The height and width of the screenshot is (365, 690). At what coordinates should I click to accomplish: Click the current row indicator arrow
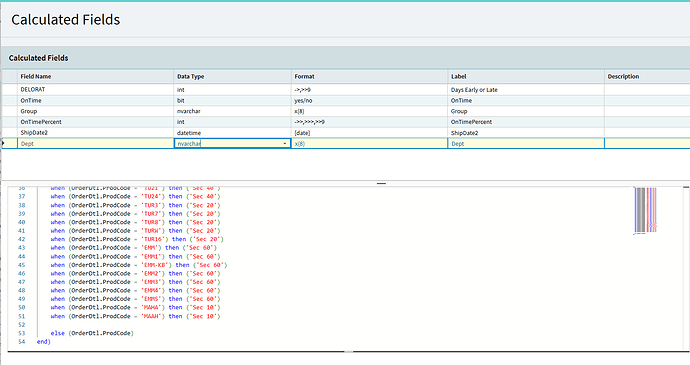[4, 144]
